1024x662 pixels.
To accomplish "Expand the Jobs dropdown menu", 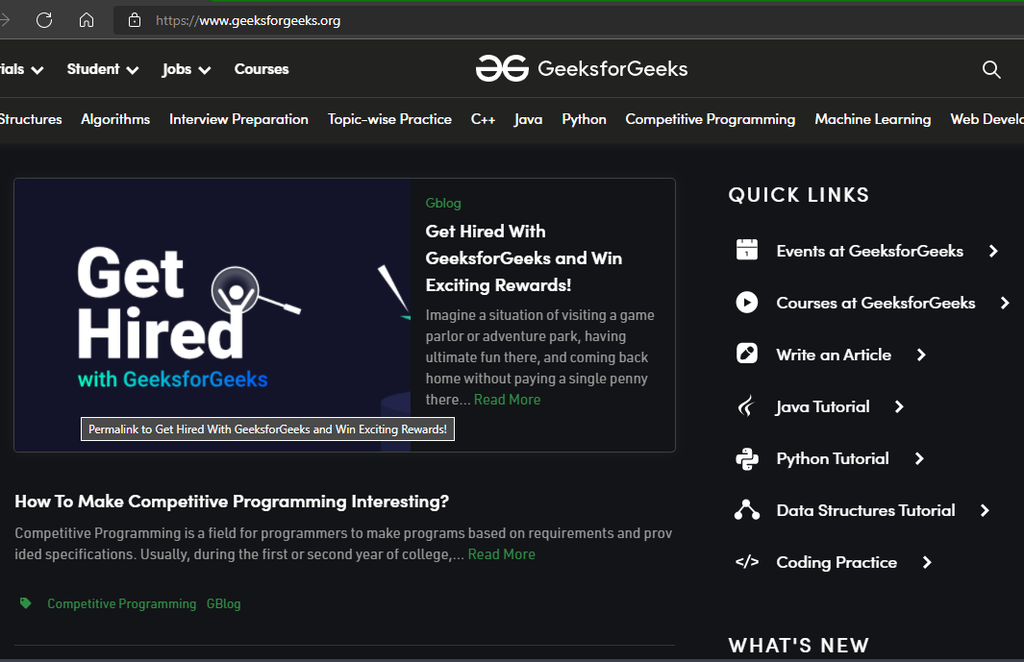I will (186, 69).
